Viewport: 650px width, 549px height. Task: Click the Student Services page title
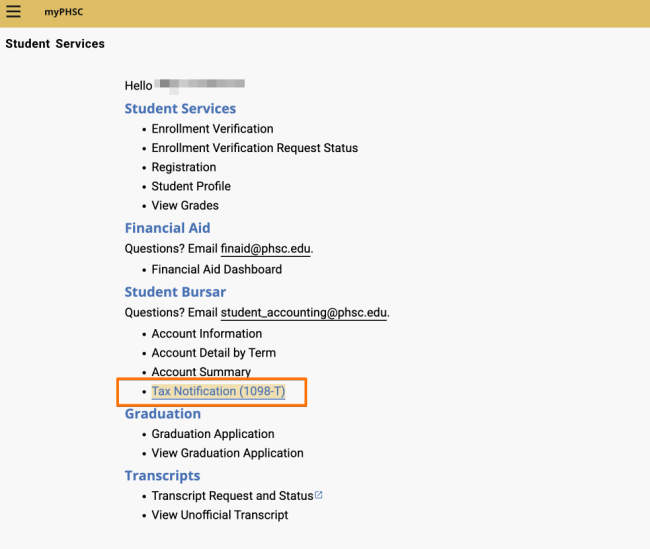pyautogui.click(x=55, y=44)
